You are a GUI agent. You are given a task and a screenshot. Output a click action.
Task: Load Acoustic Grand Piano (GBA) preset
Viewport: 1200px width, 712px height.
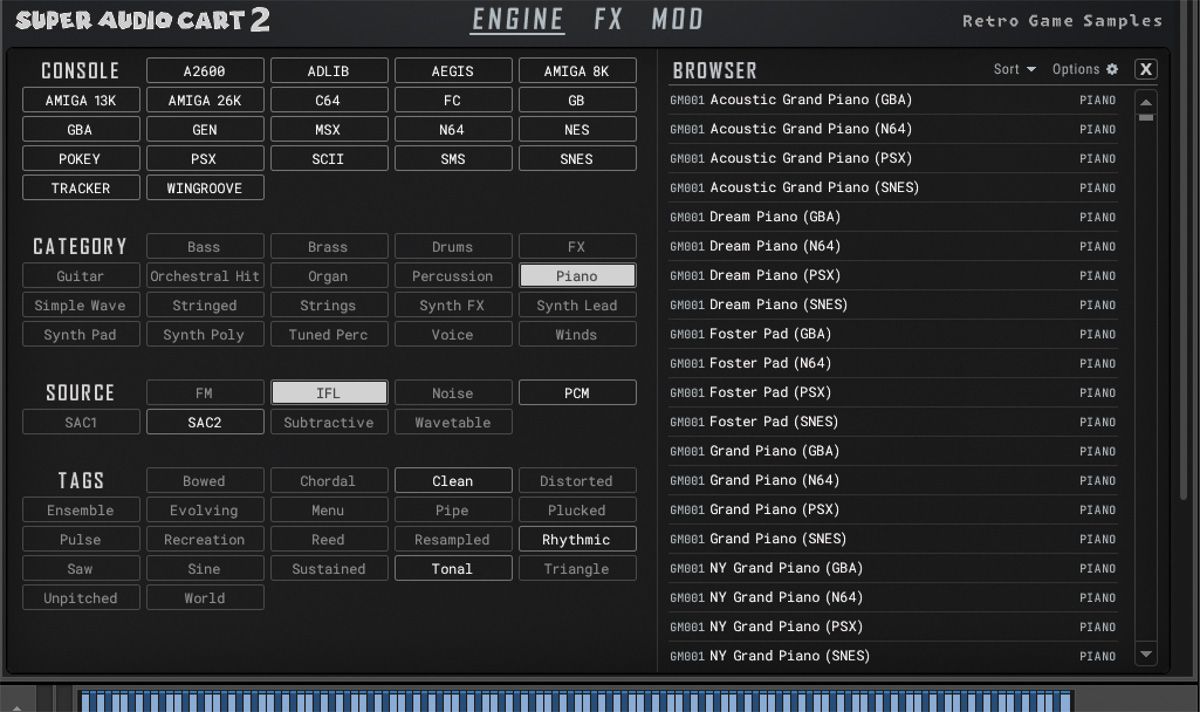893,99
